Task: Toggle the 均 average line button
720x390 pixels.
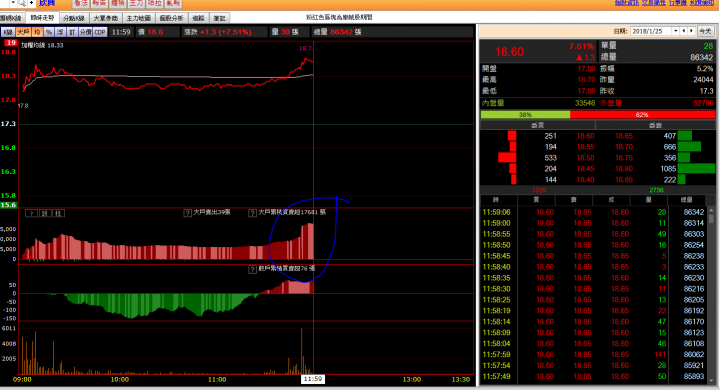Action: pos(37,32)
